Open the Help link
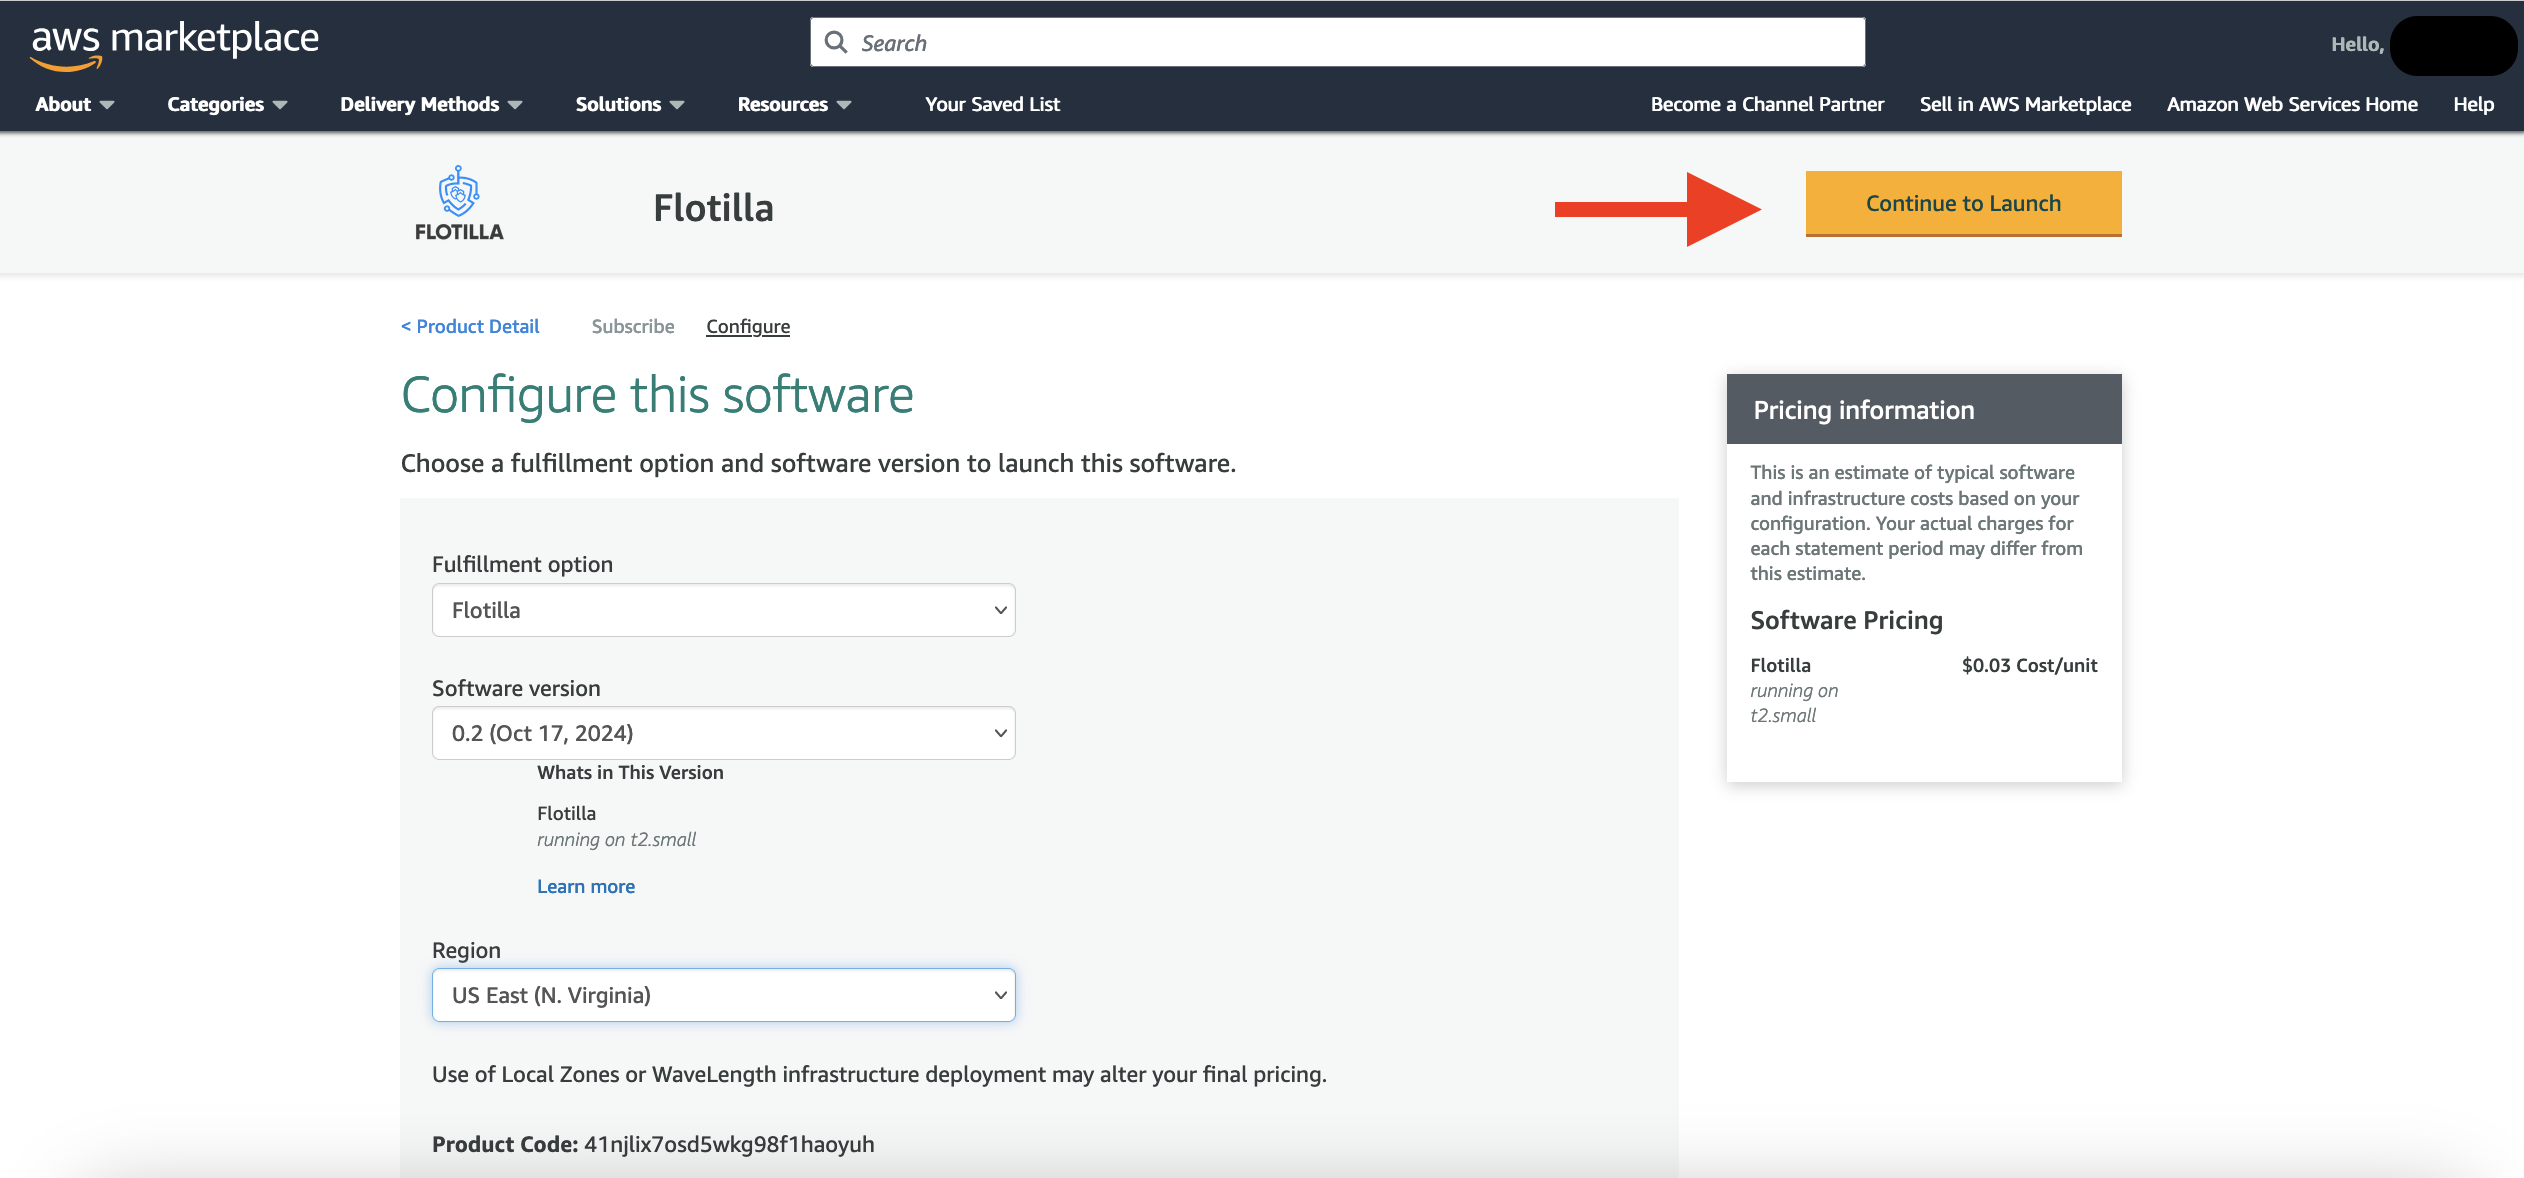 pos(2473,104)
